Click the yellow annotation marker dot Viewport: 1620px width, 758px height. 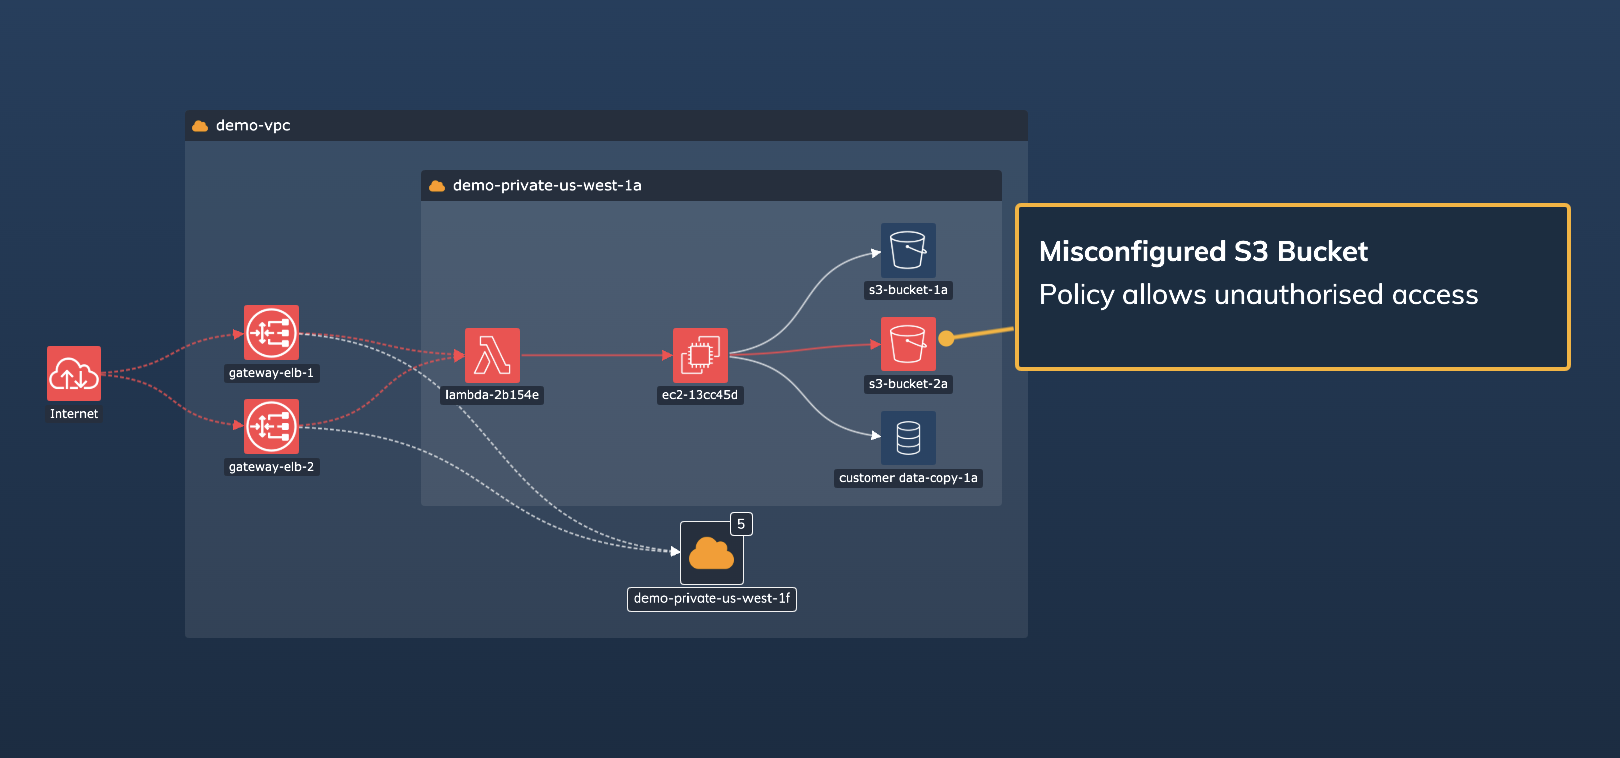point(946,338)
